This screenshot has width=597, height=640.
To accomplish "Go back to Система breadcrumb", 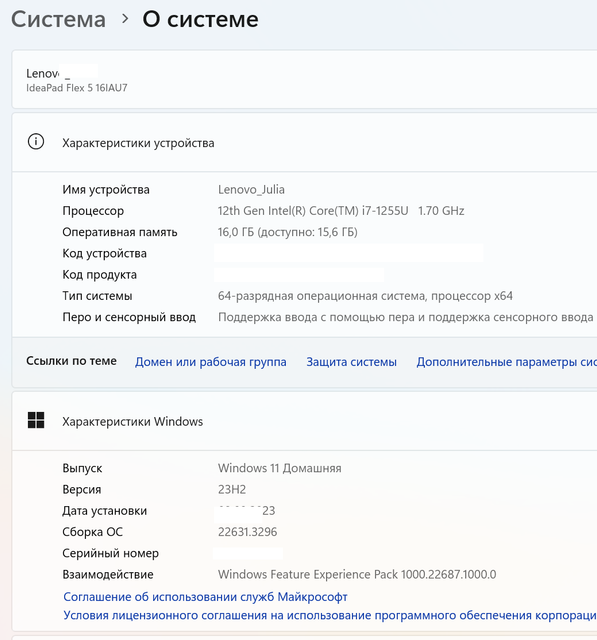I will [58, 19].
